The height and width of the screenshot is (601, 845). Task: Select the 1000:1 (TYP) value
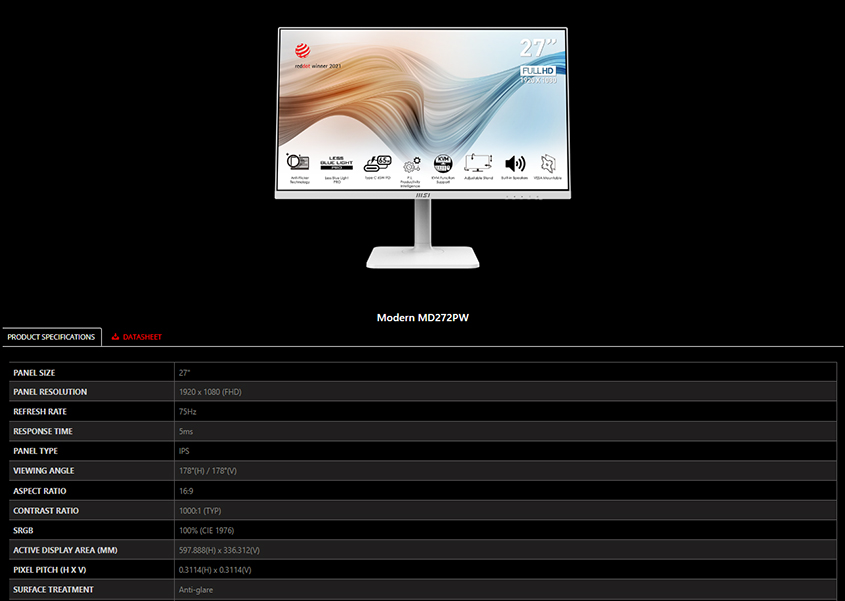click(200, 510)
